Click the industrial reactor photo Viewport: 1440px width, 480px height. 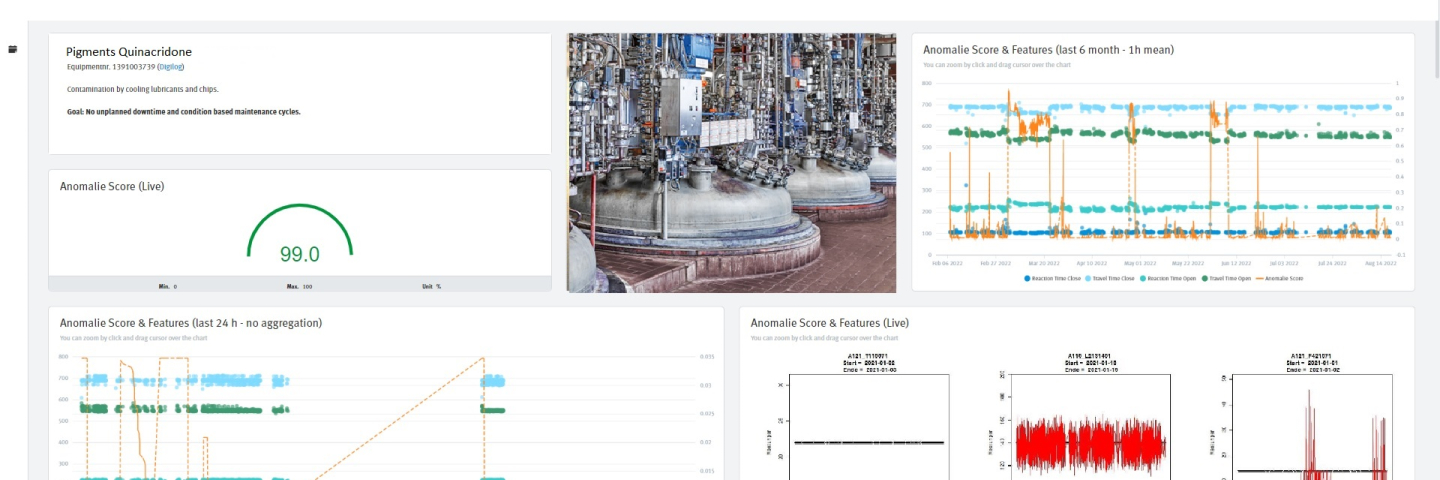point(731,162)
